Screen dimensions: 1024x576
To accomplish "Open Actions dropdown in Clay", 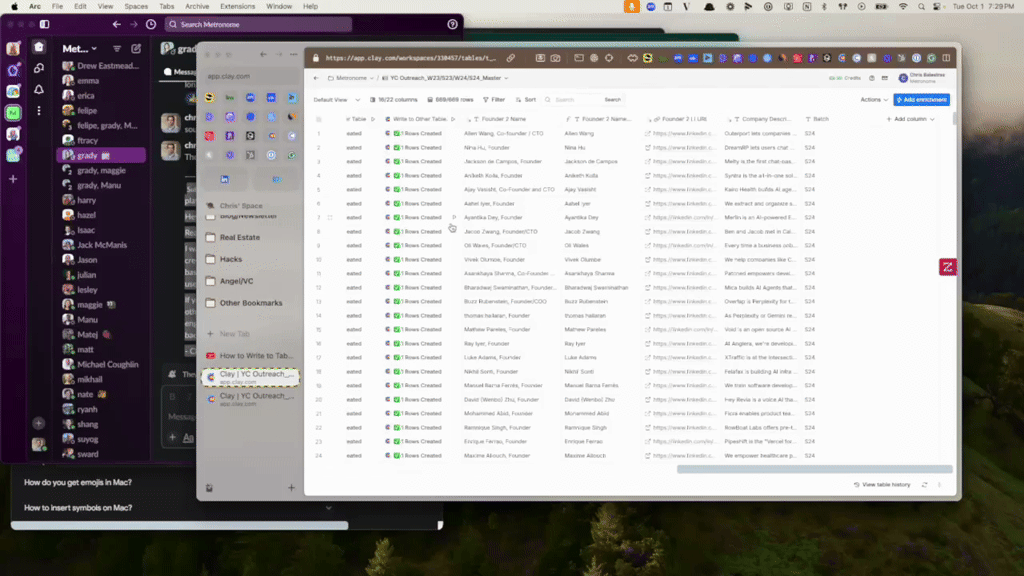I will click(874, 100).
